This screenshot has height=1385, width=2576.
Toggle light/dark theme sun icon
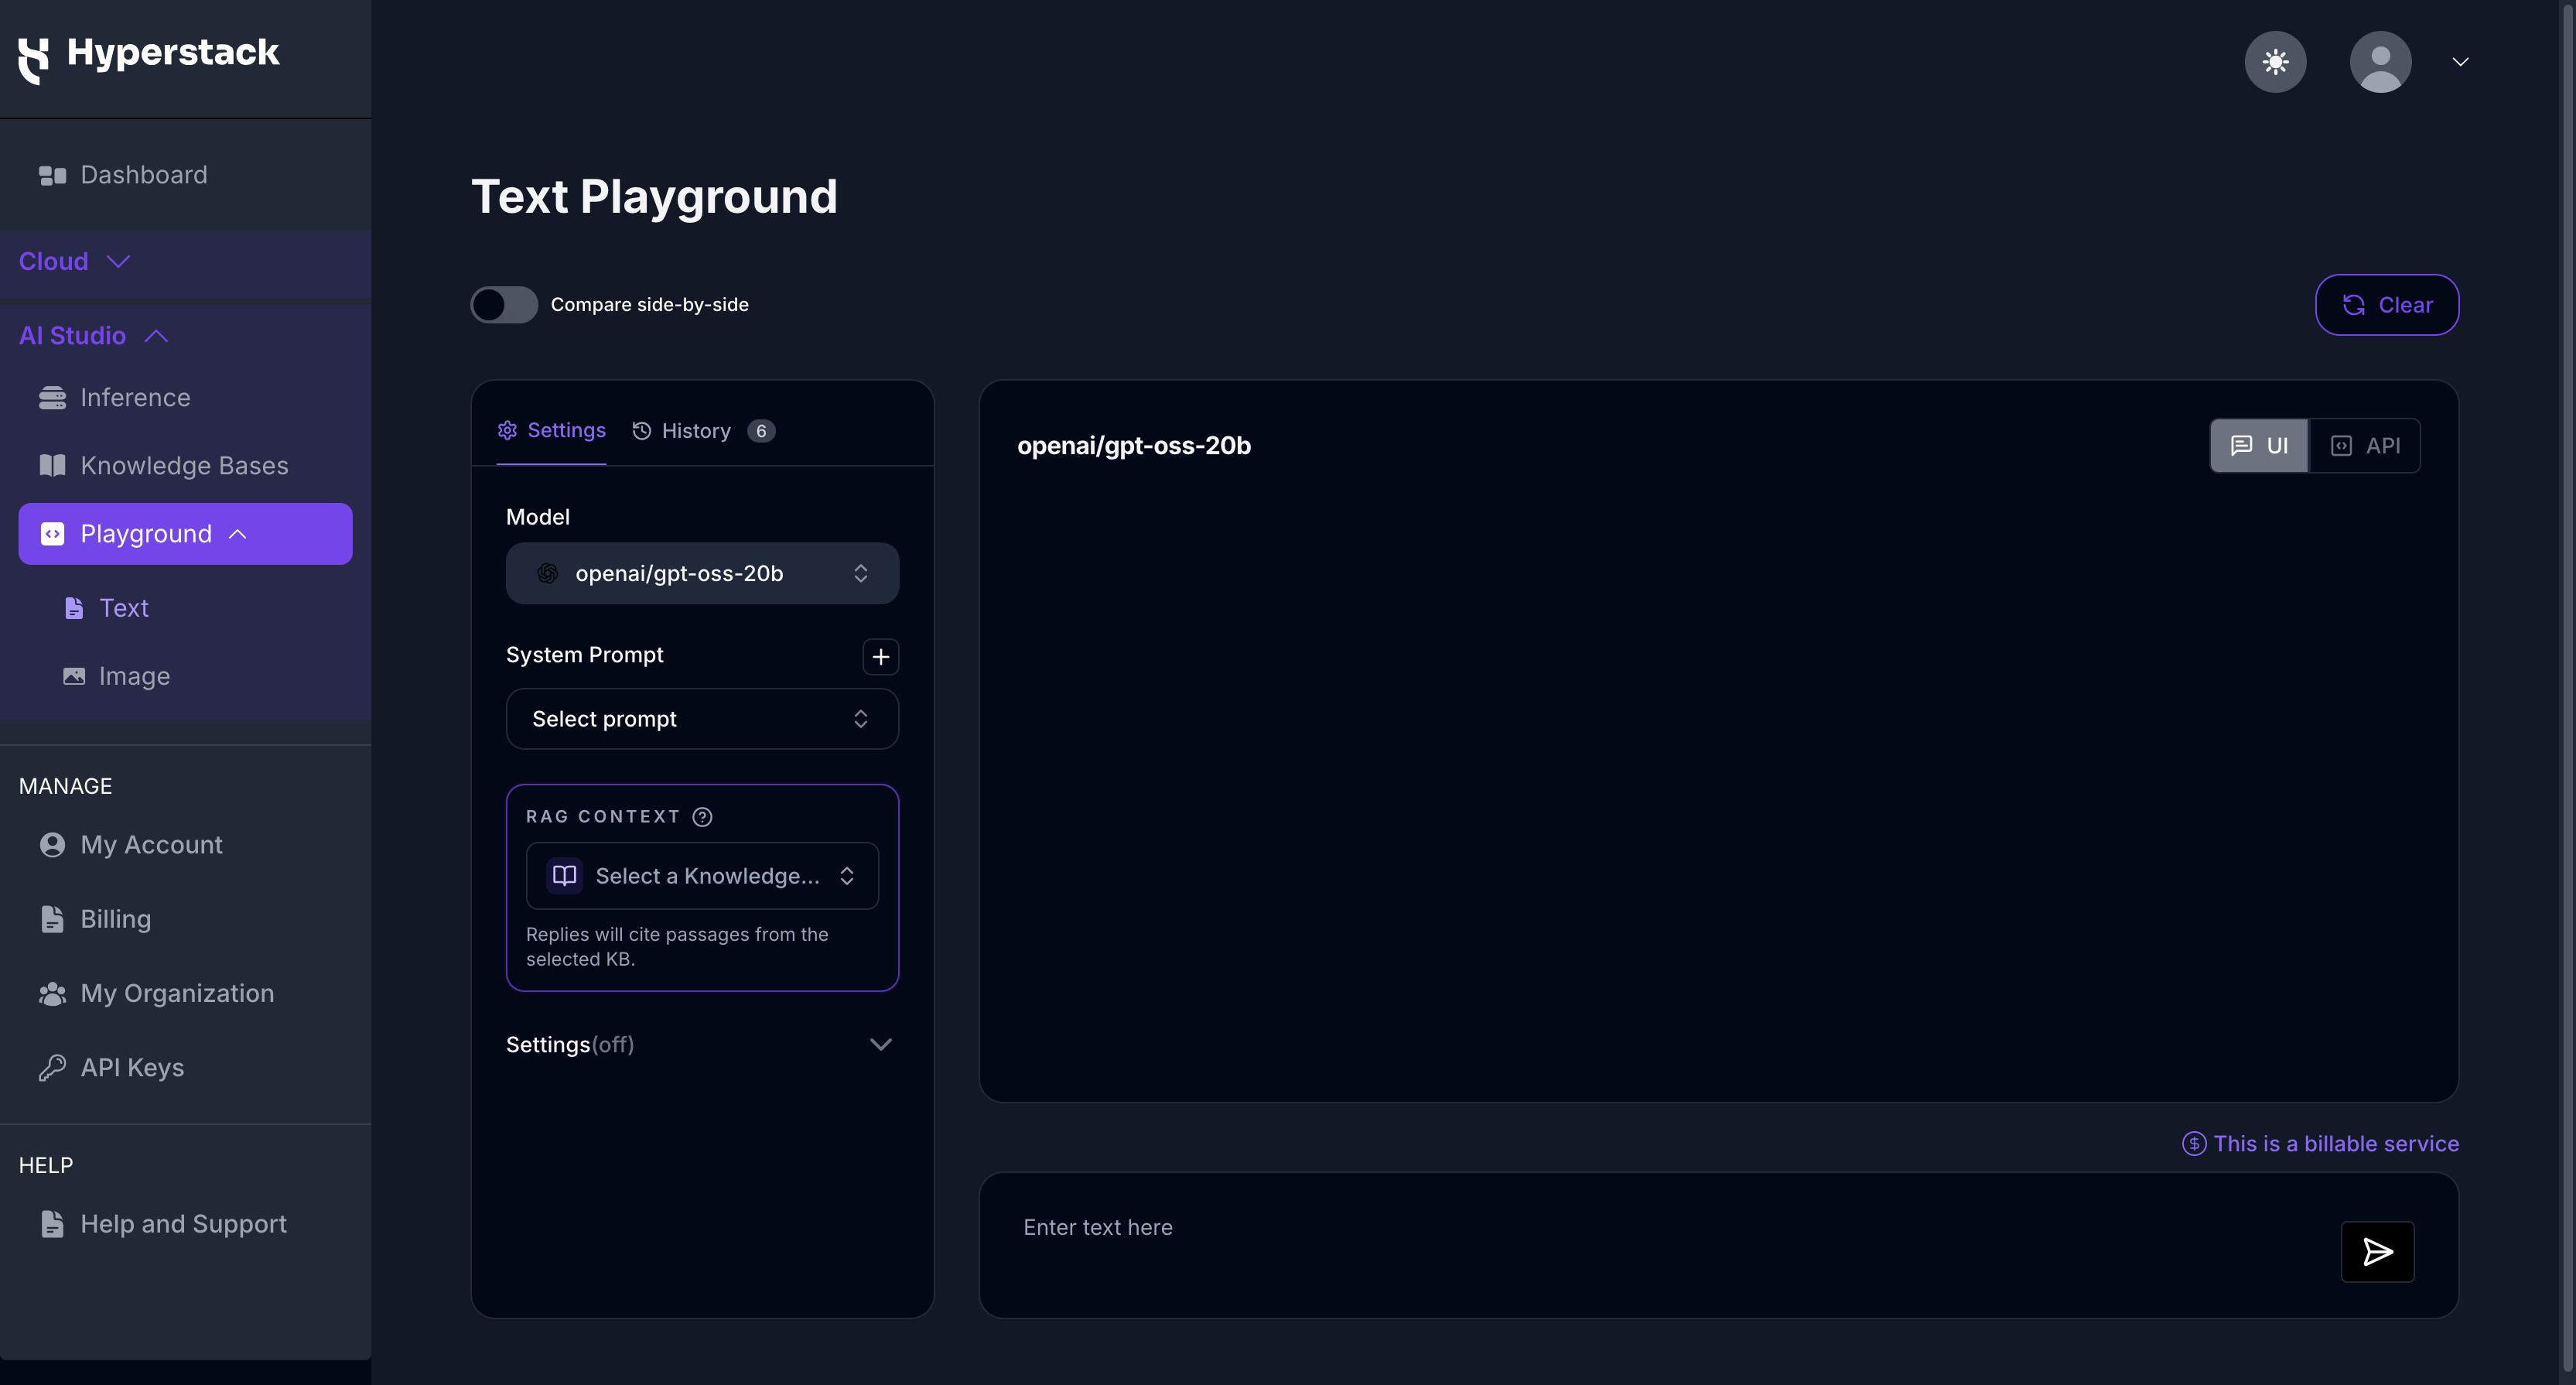pyautogui.click(x=2275, y=62)
